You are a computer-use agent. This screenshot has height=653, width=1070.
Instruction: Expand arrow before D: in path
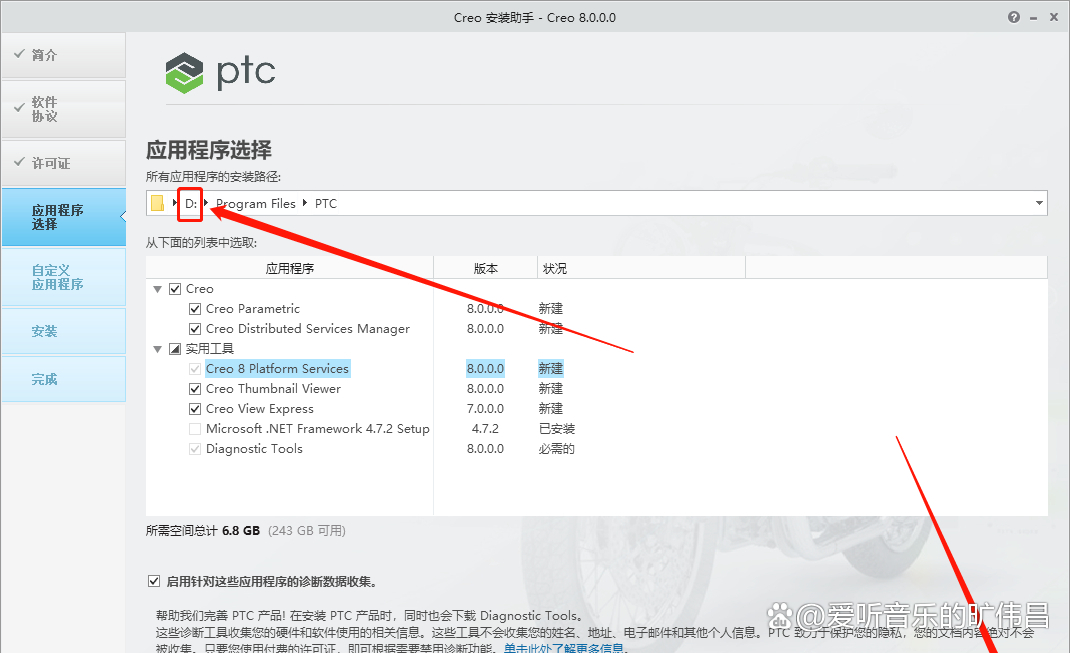175,203
